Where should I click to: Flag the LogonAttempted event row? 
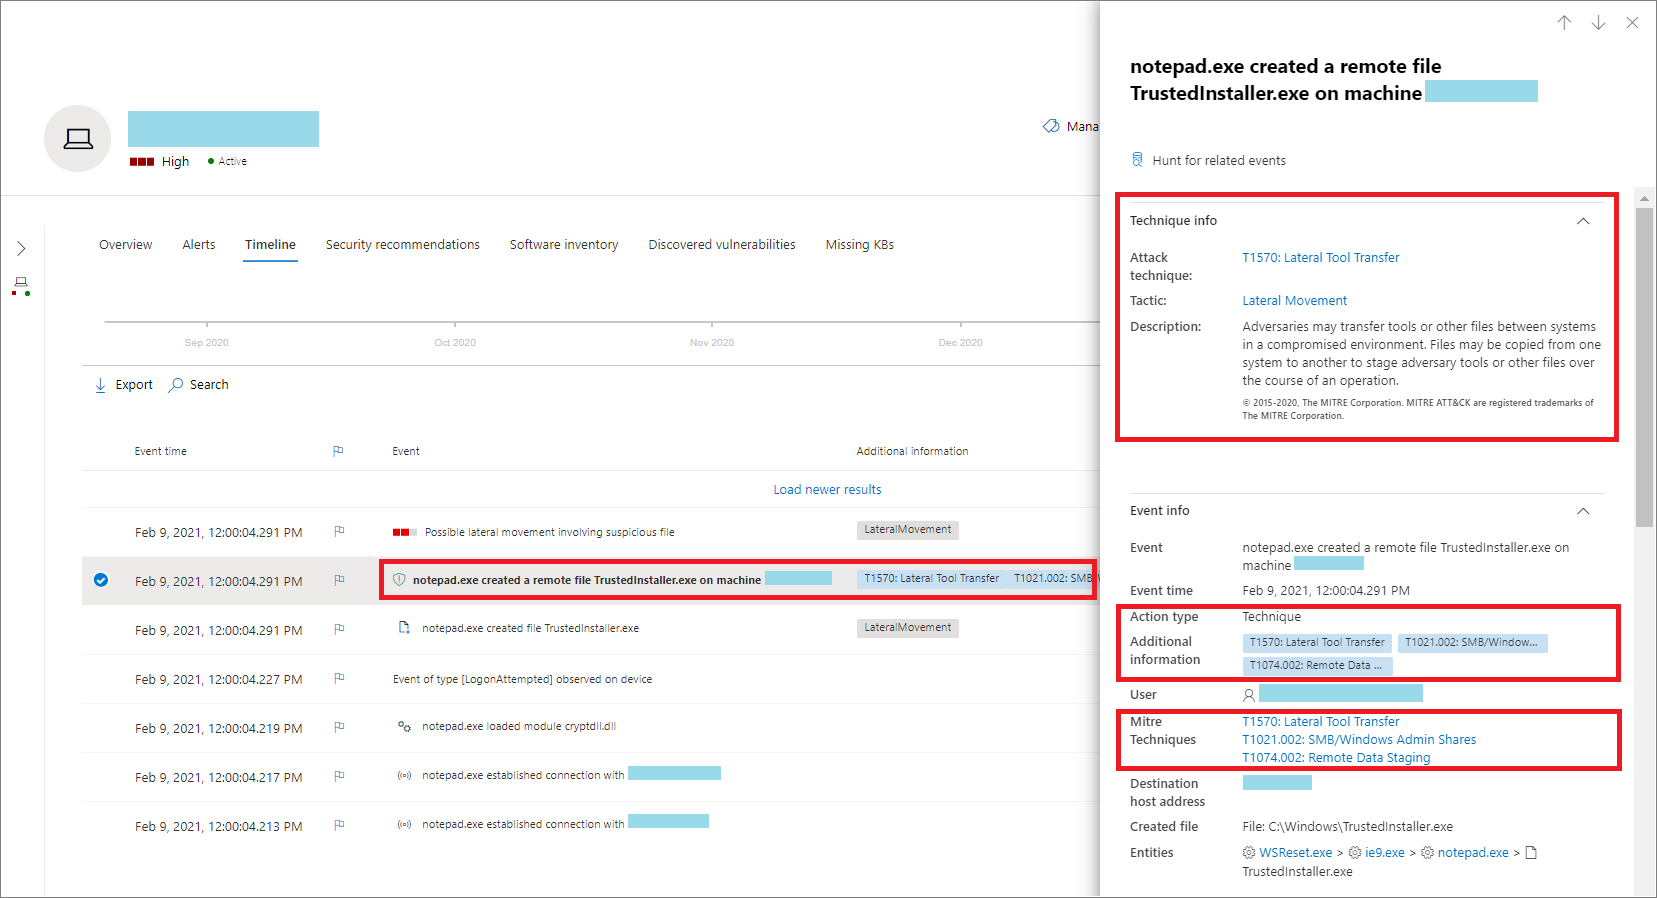(339, 678)
